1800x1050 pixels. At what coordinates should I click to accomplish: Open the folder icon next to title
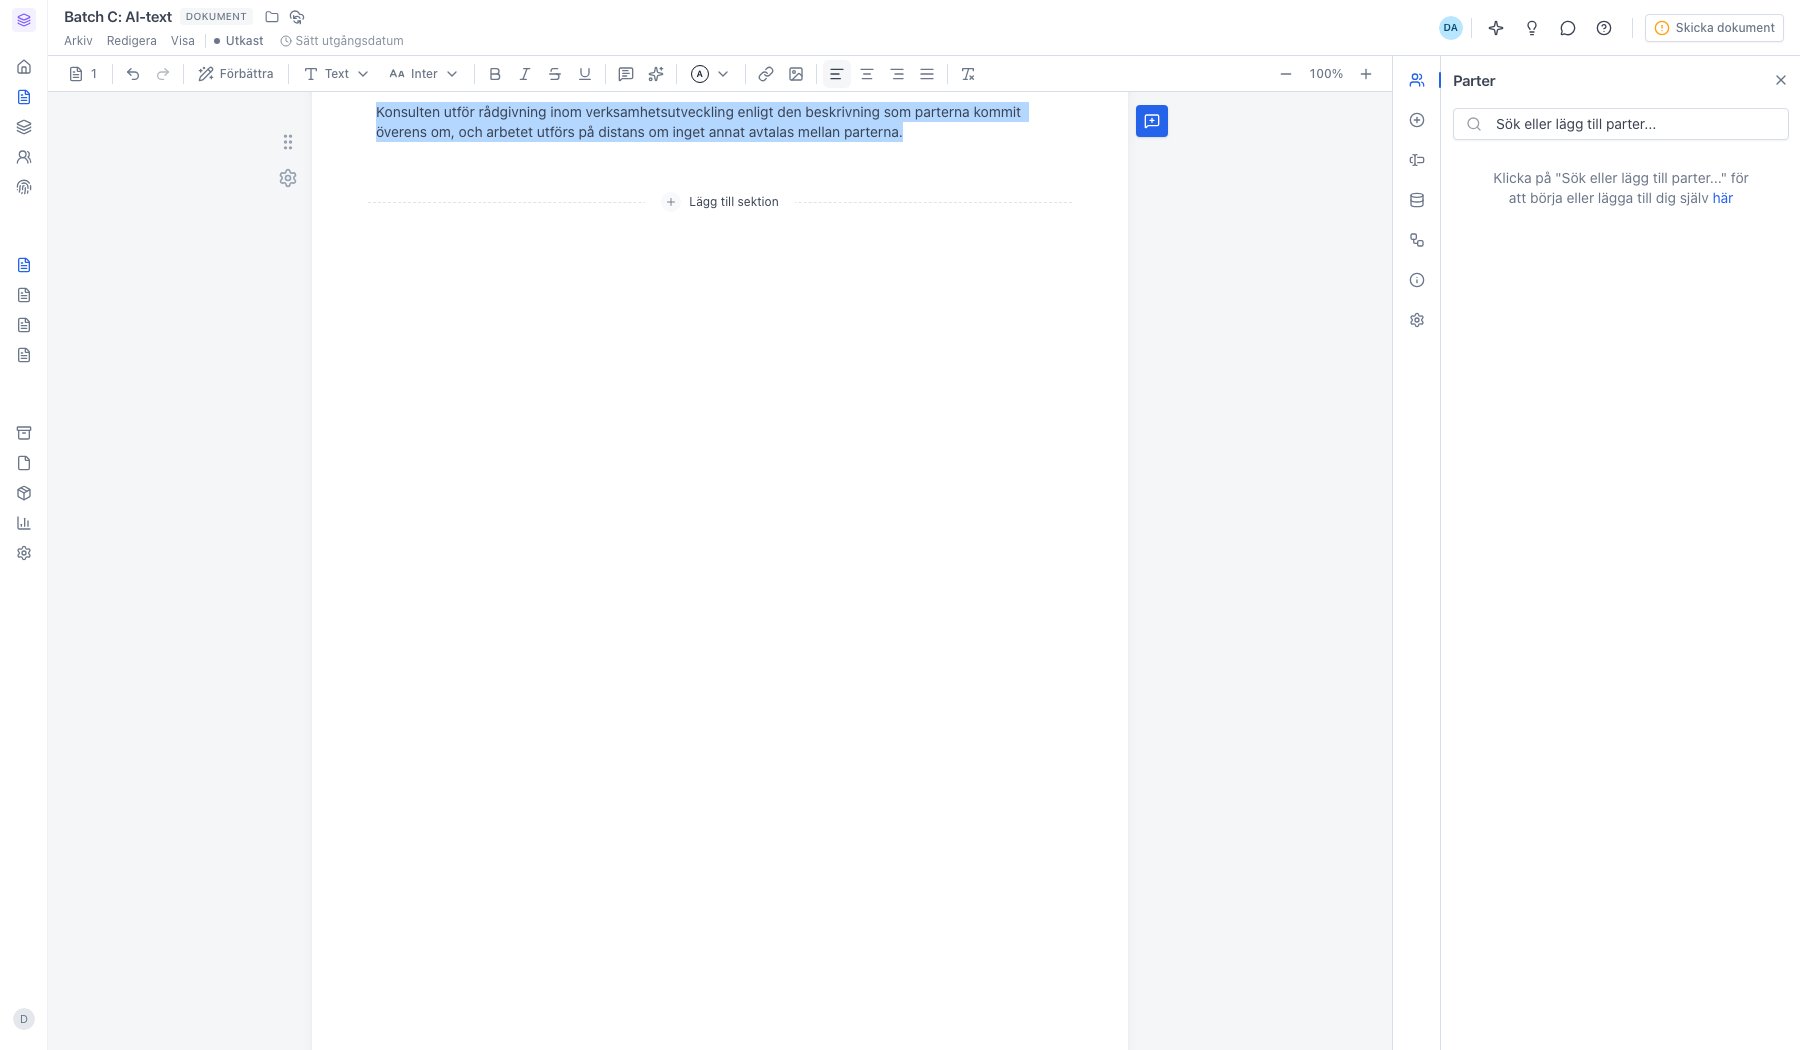tap(272, 17)
